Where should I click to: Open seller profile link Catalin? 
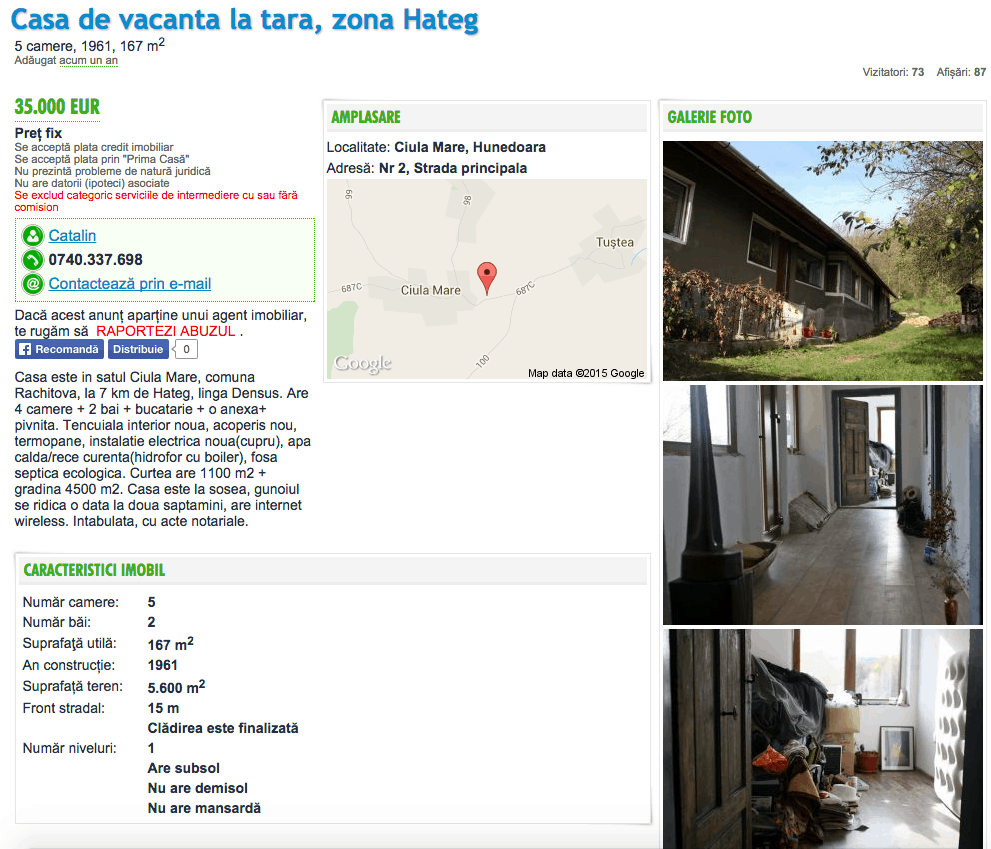[x=72, y=236]
